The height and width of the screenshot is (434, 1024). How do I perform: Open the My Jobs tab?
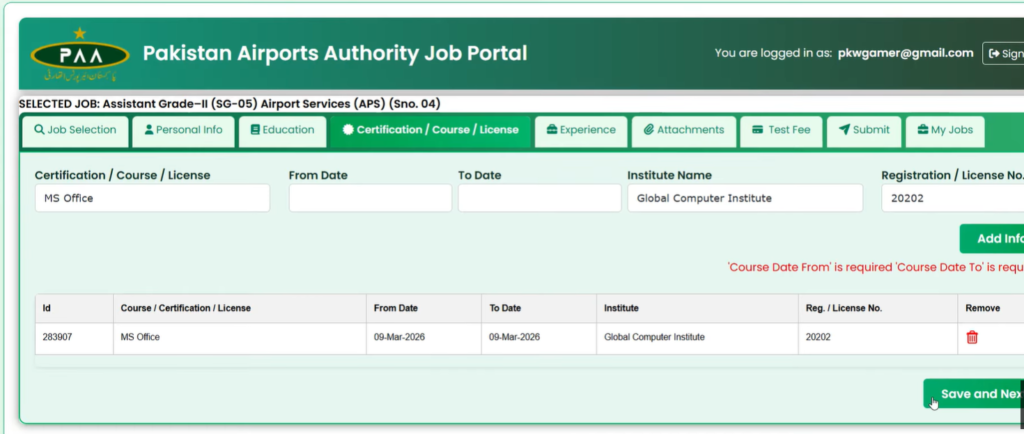click(x=945, y=130)
